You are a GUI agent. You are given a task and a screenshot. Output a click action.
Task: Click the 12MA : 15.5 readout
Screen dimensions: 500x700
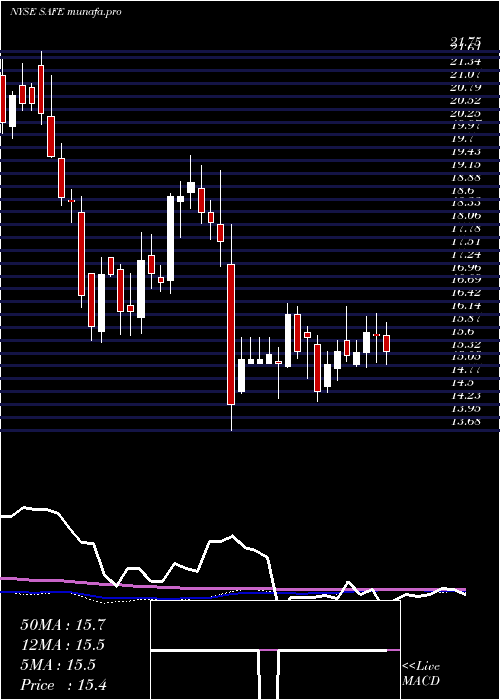pos(62,645)
